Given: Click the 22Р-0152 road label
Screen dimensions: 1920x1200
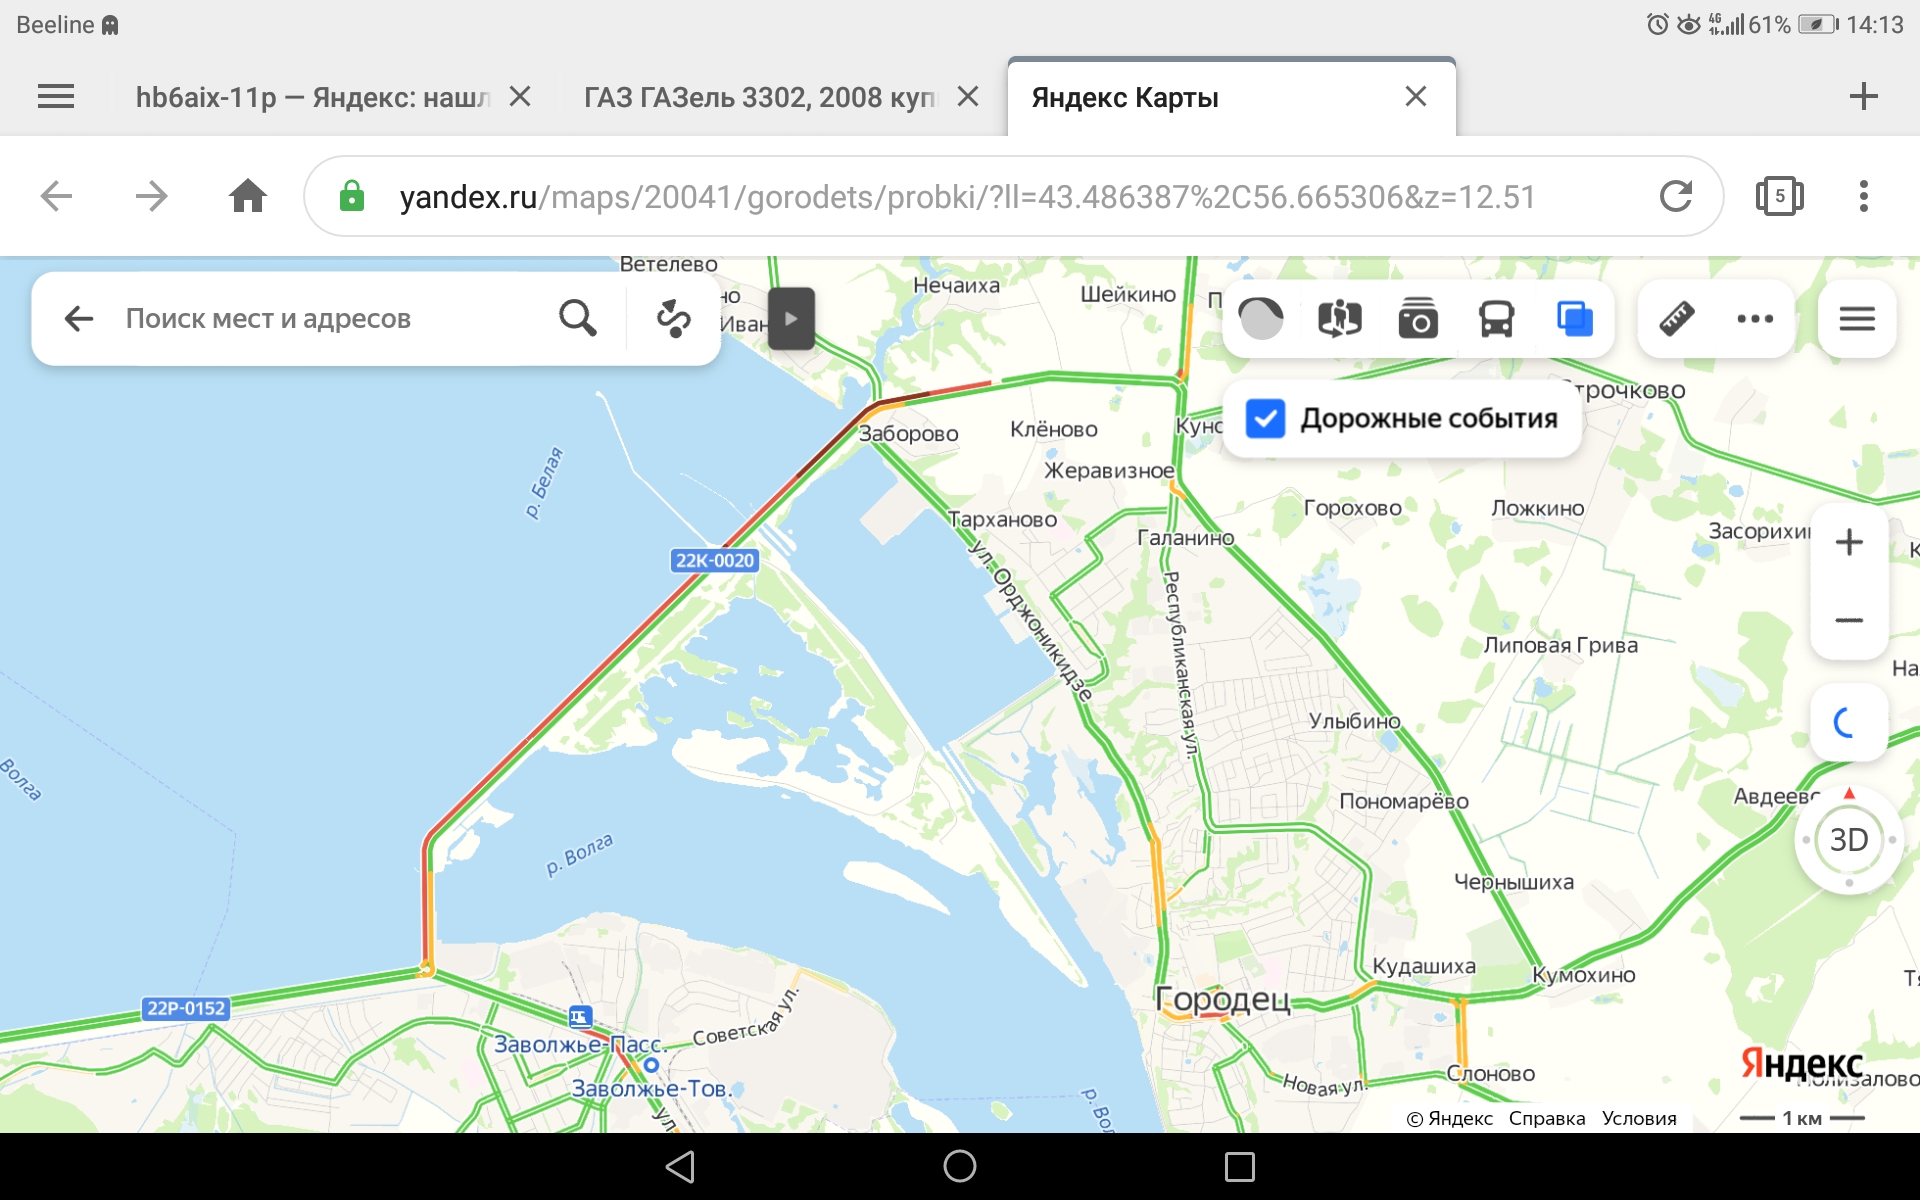Looking at the screenshot, I should tap(187, 1008).
